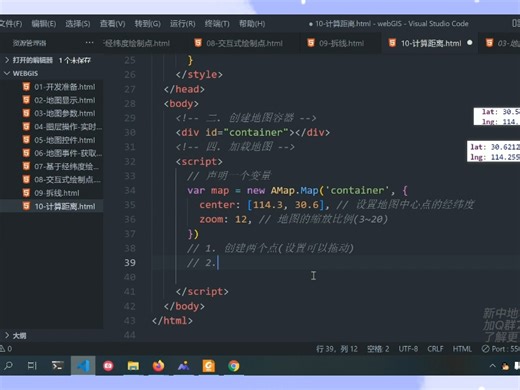Image resolution: width=520 pixels, height=390 pixels.
Task: Show hidden system tray icons
Action: [x=492, y=366]
